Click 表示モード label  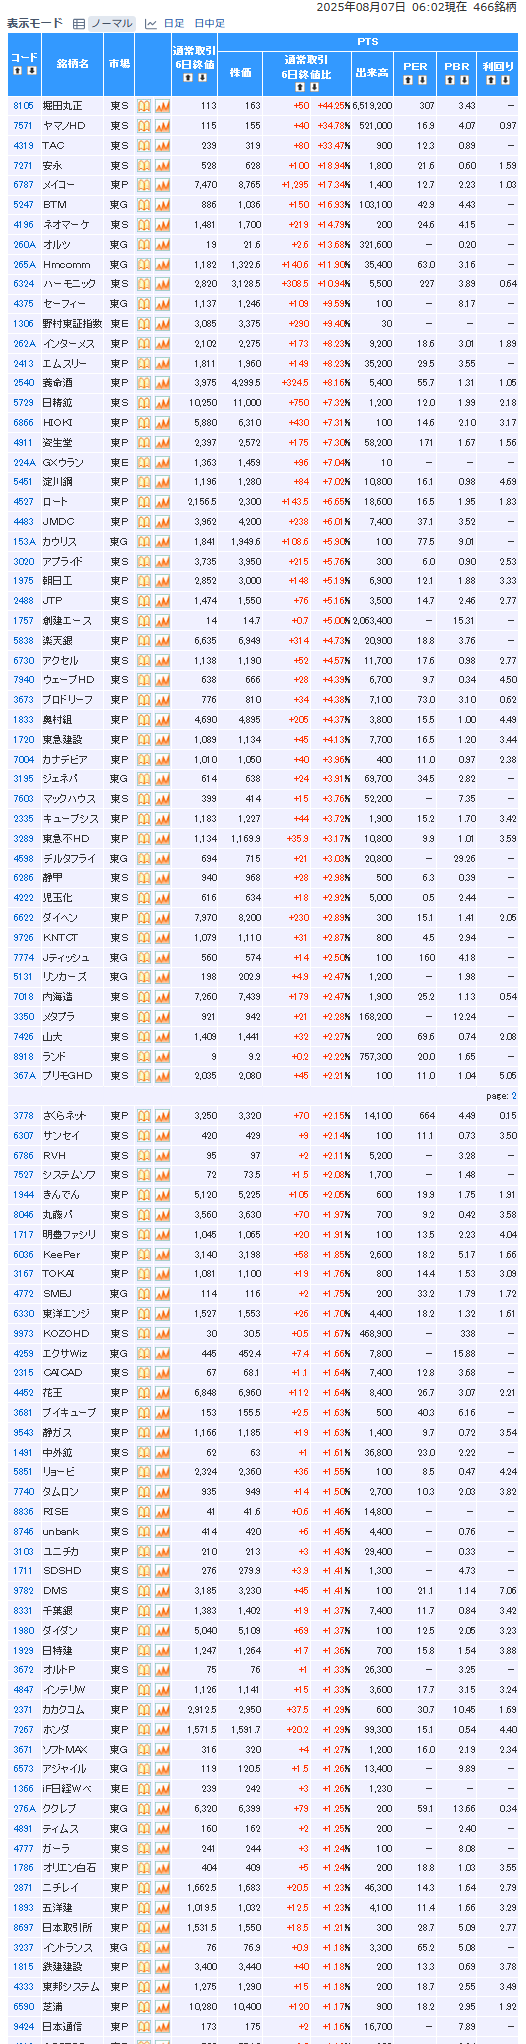pos(35,23)
